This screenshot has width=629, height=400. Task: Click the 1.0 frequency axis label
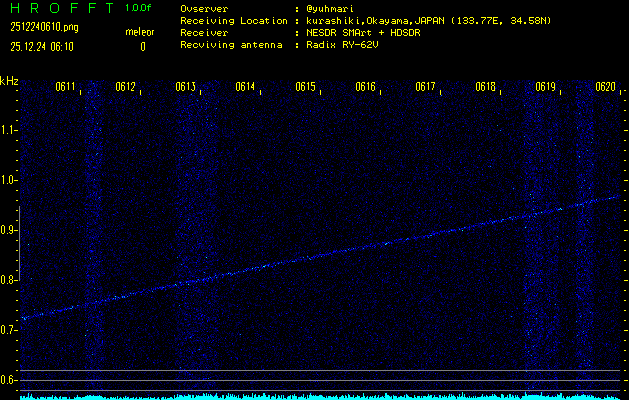pos(9,180)
